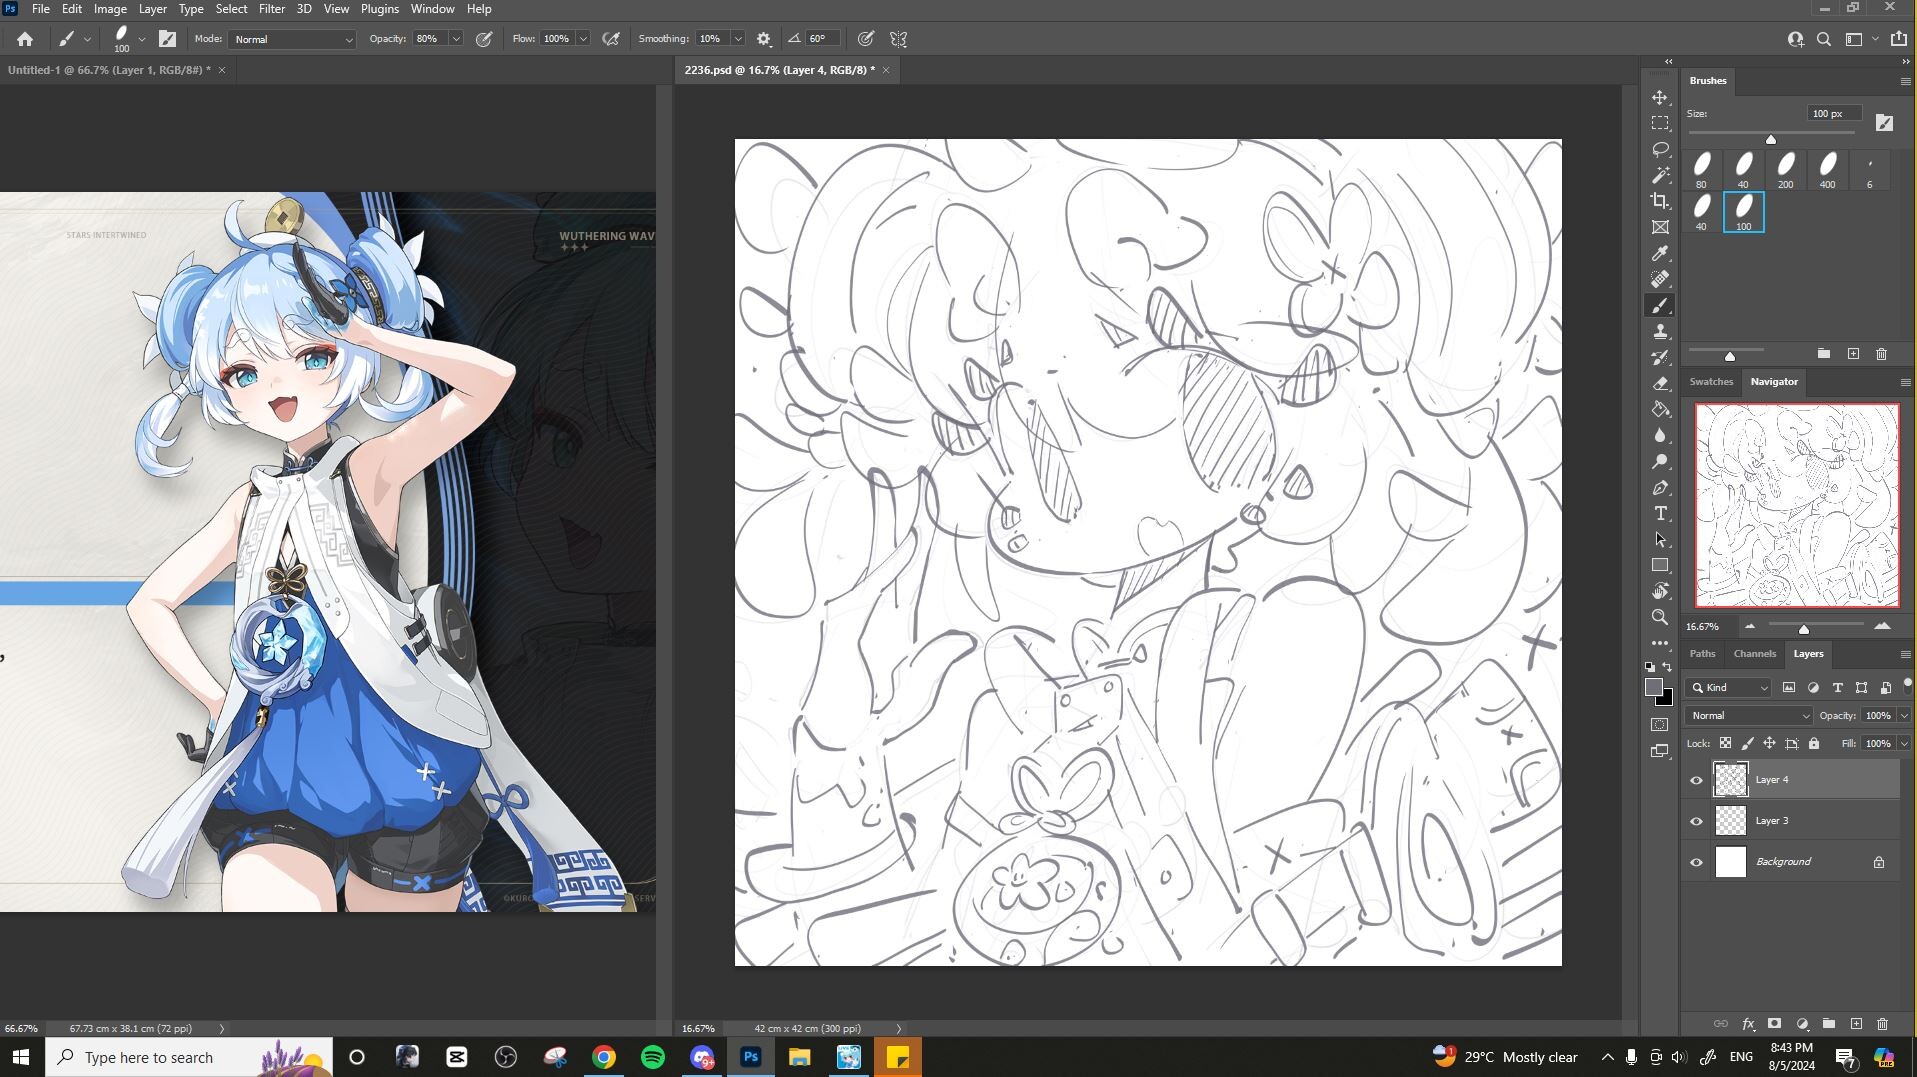Select the Path Selection tool
Image resolution: width=1917 pixels, height=1077 pixels.
pyautogui.click(x=1660, y=539)
